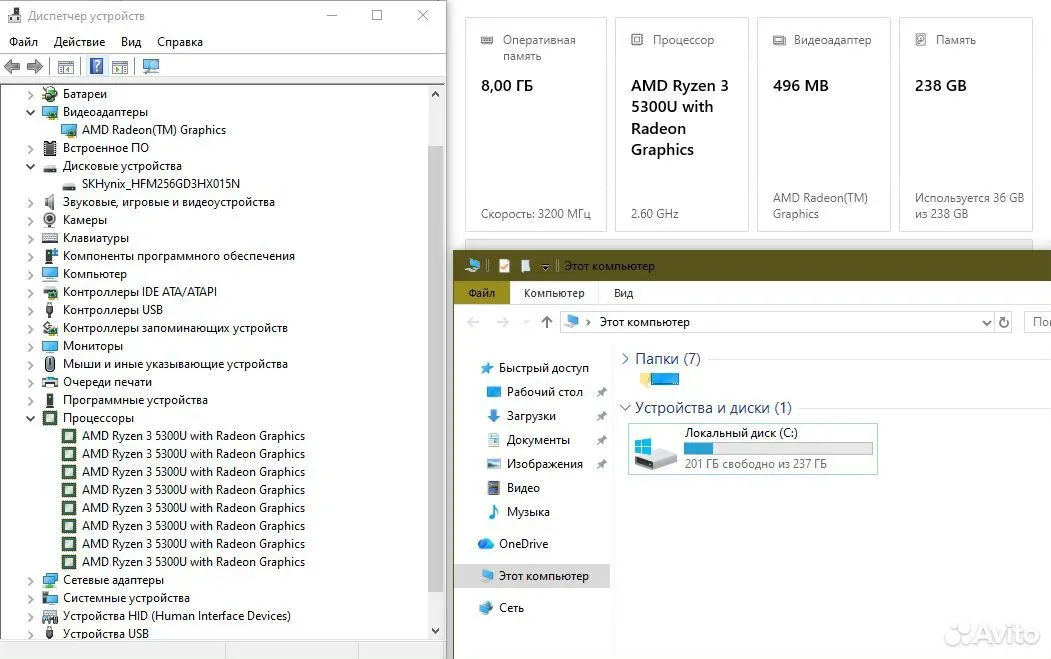
Task: Select Устройства HID (Human Interface Devices)
Action: [x=176, y=616]
